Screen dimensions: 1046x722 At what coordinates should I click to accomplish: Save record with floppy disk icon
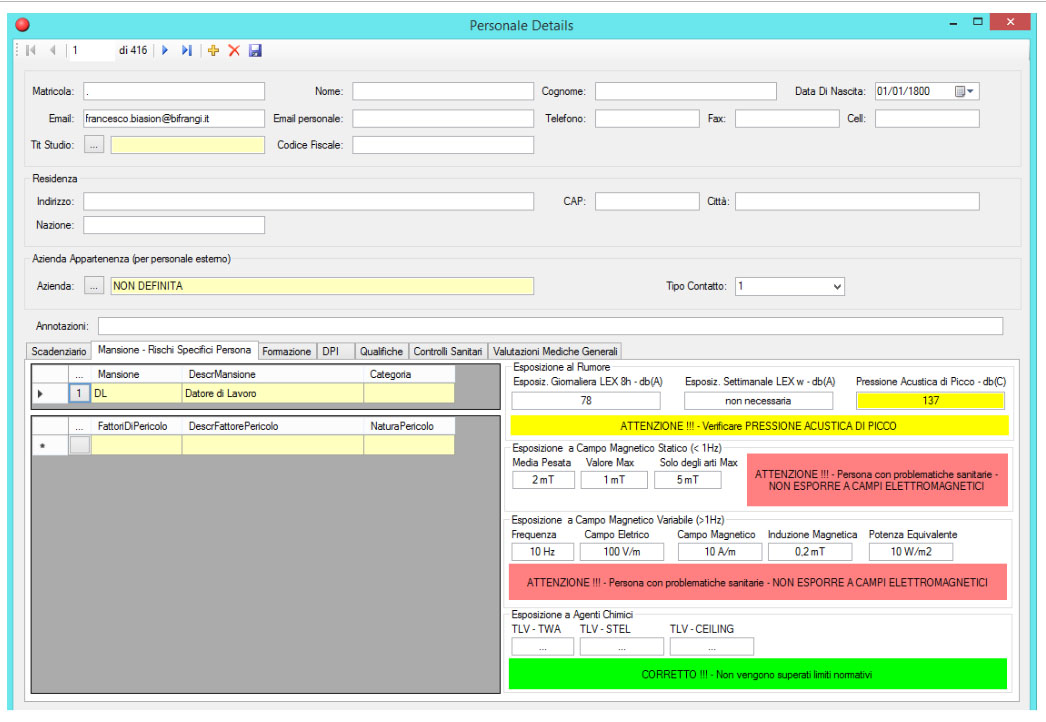pyautogui.click(x=255, y=50)
